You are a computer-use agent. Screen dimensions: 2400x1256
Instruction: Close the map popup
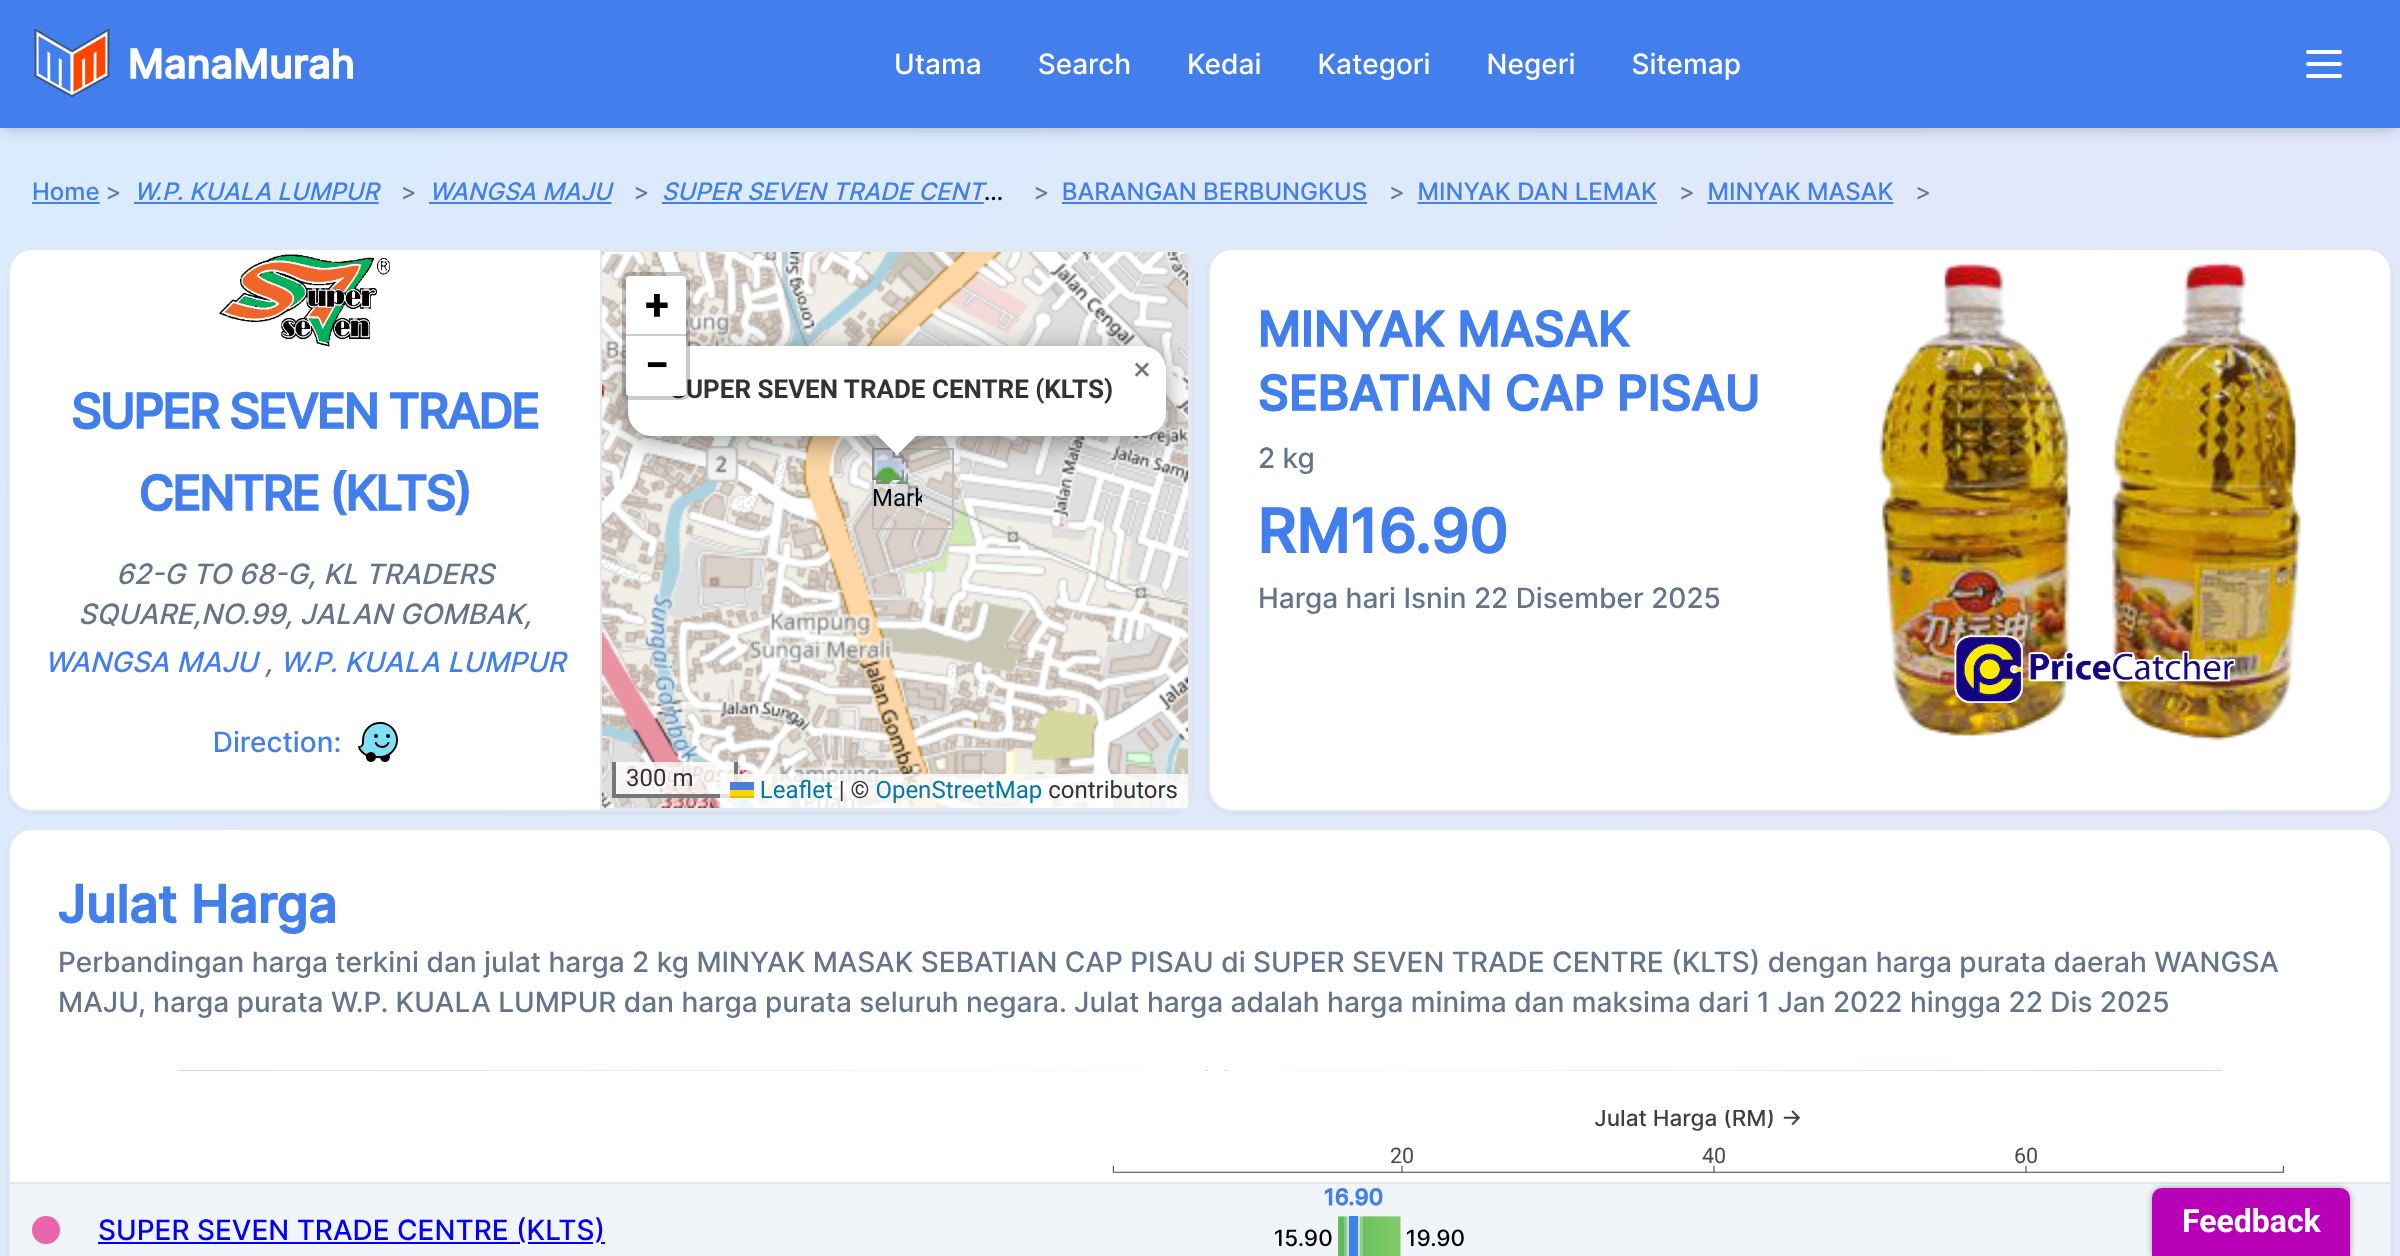pos(1141,370)
